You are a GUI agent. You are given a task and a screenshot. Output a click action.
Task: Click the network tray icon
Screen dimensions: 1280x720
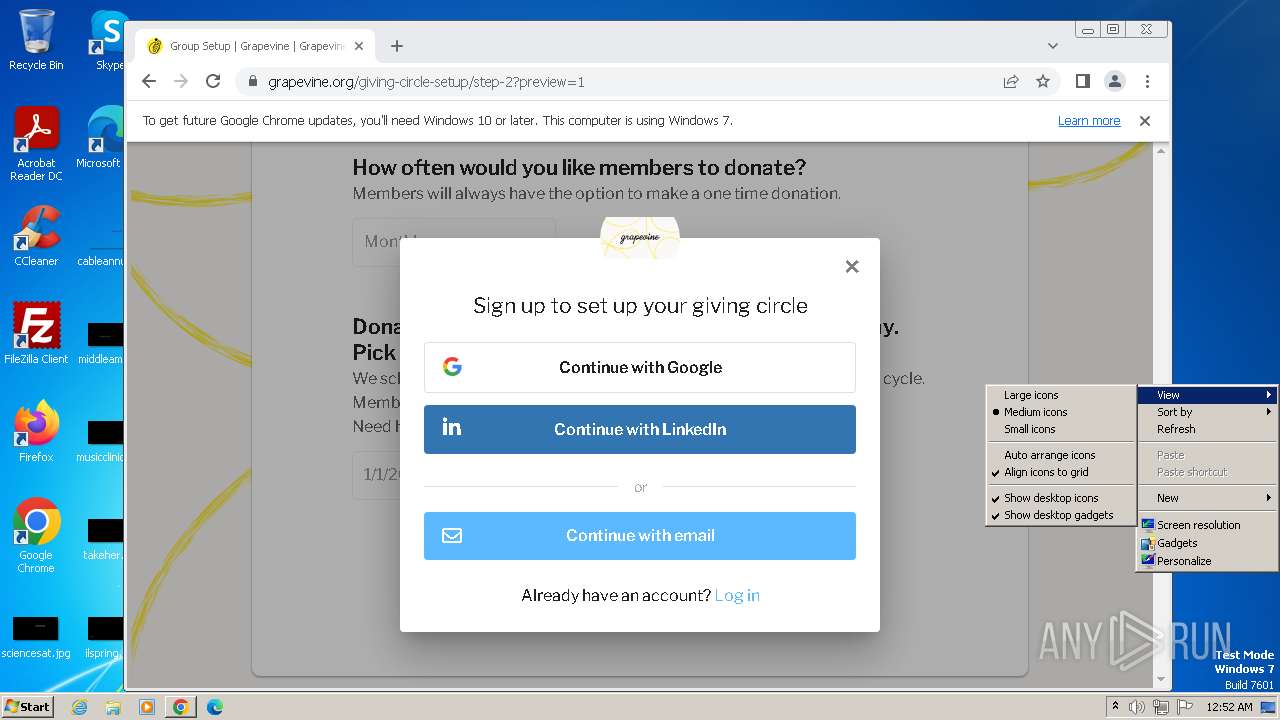(1161, 707)
